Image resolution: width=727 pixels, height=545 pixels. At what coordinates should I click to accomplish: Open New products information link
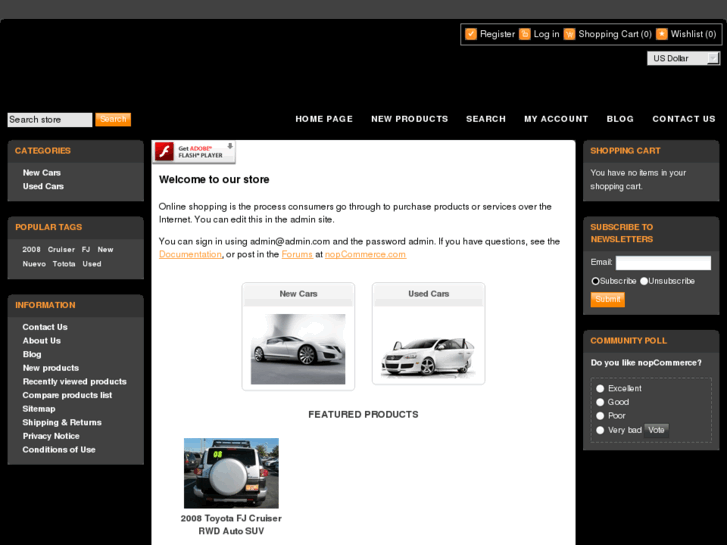[x=51, y=368]
